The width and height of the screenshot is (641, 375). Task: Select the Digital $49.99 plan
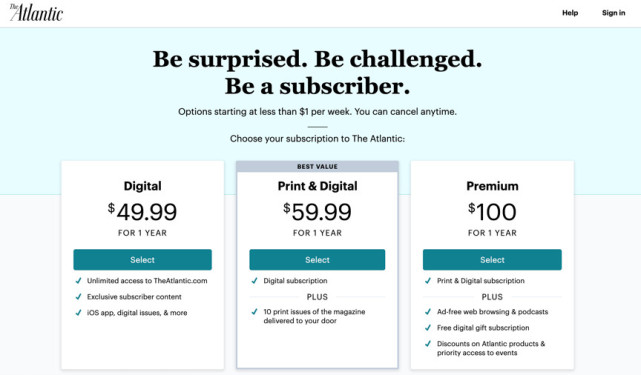142,260
